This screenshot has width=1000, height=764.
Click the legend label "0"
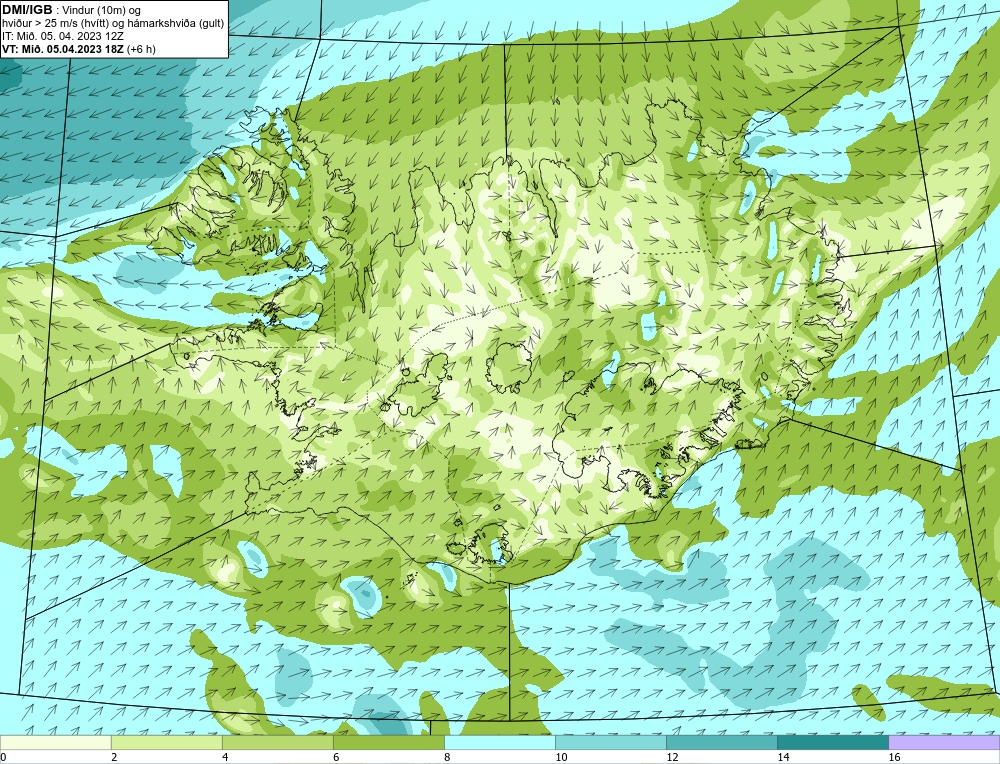point(4,757)
